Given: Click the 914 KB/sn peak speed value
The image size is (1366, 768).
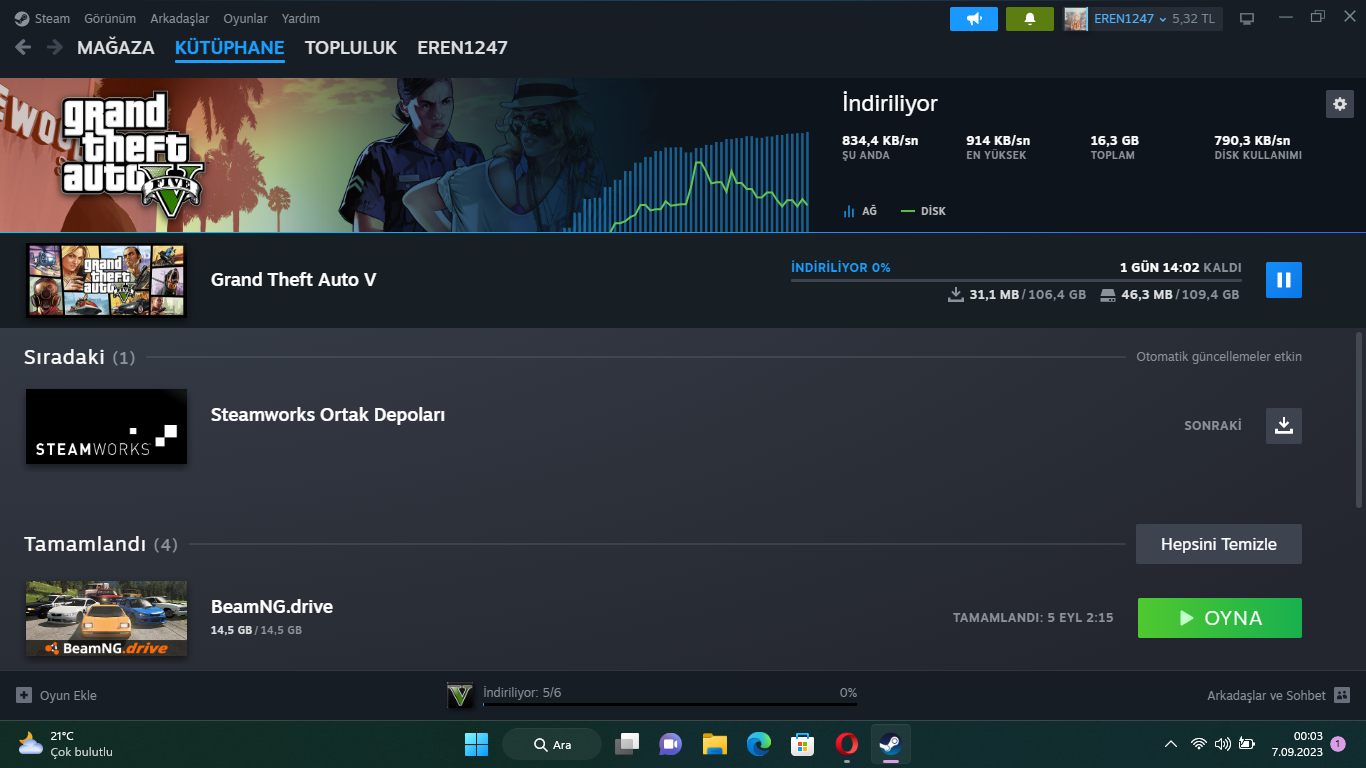Looking at the screenshot, I should click(x=998, y=140).
